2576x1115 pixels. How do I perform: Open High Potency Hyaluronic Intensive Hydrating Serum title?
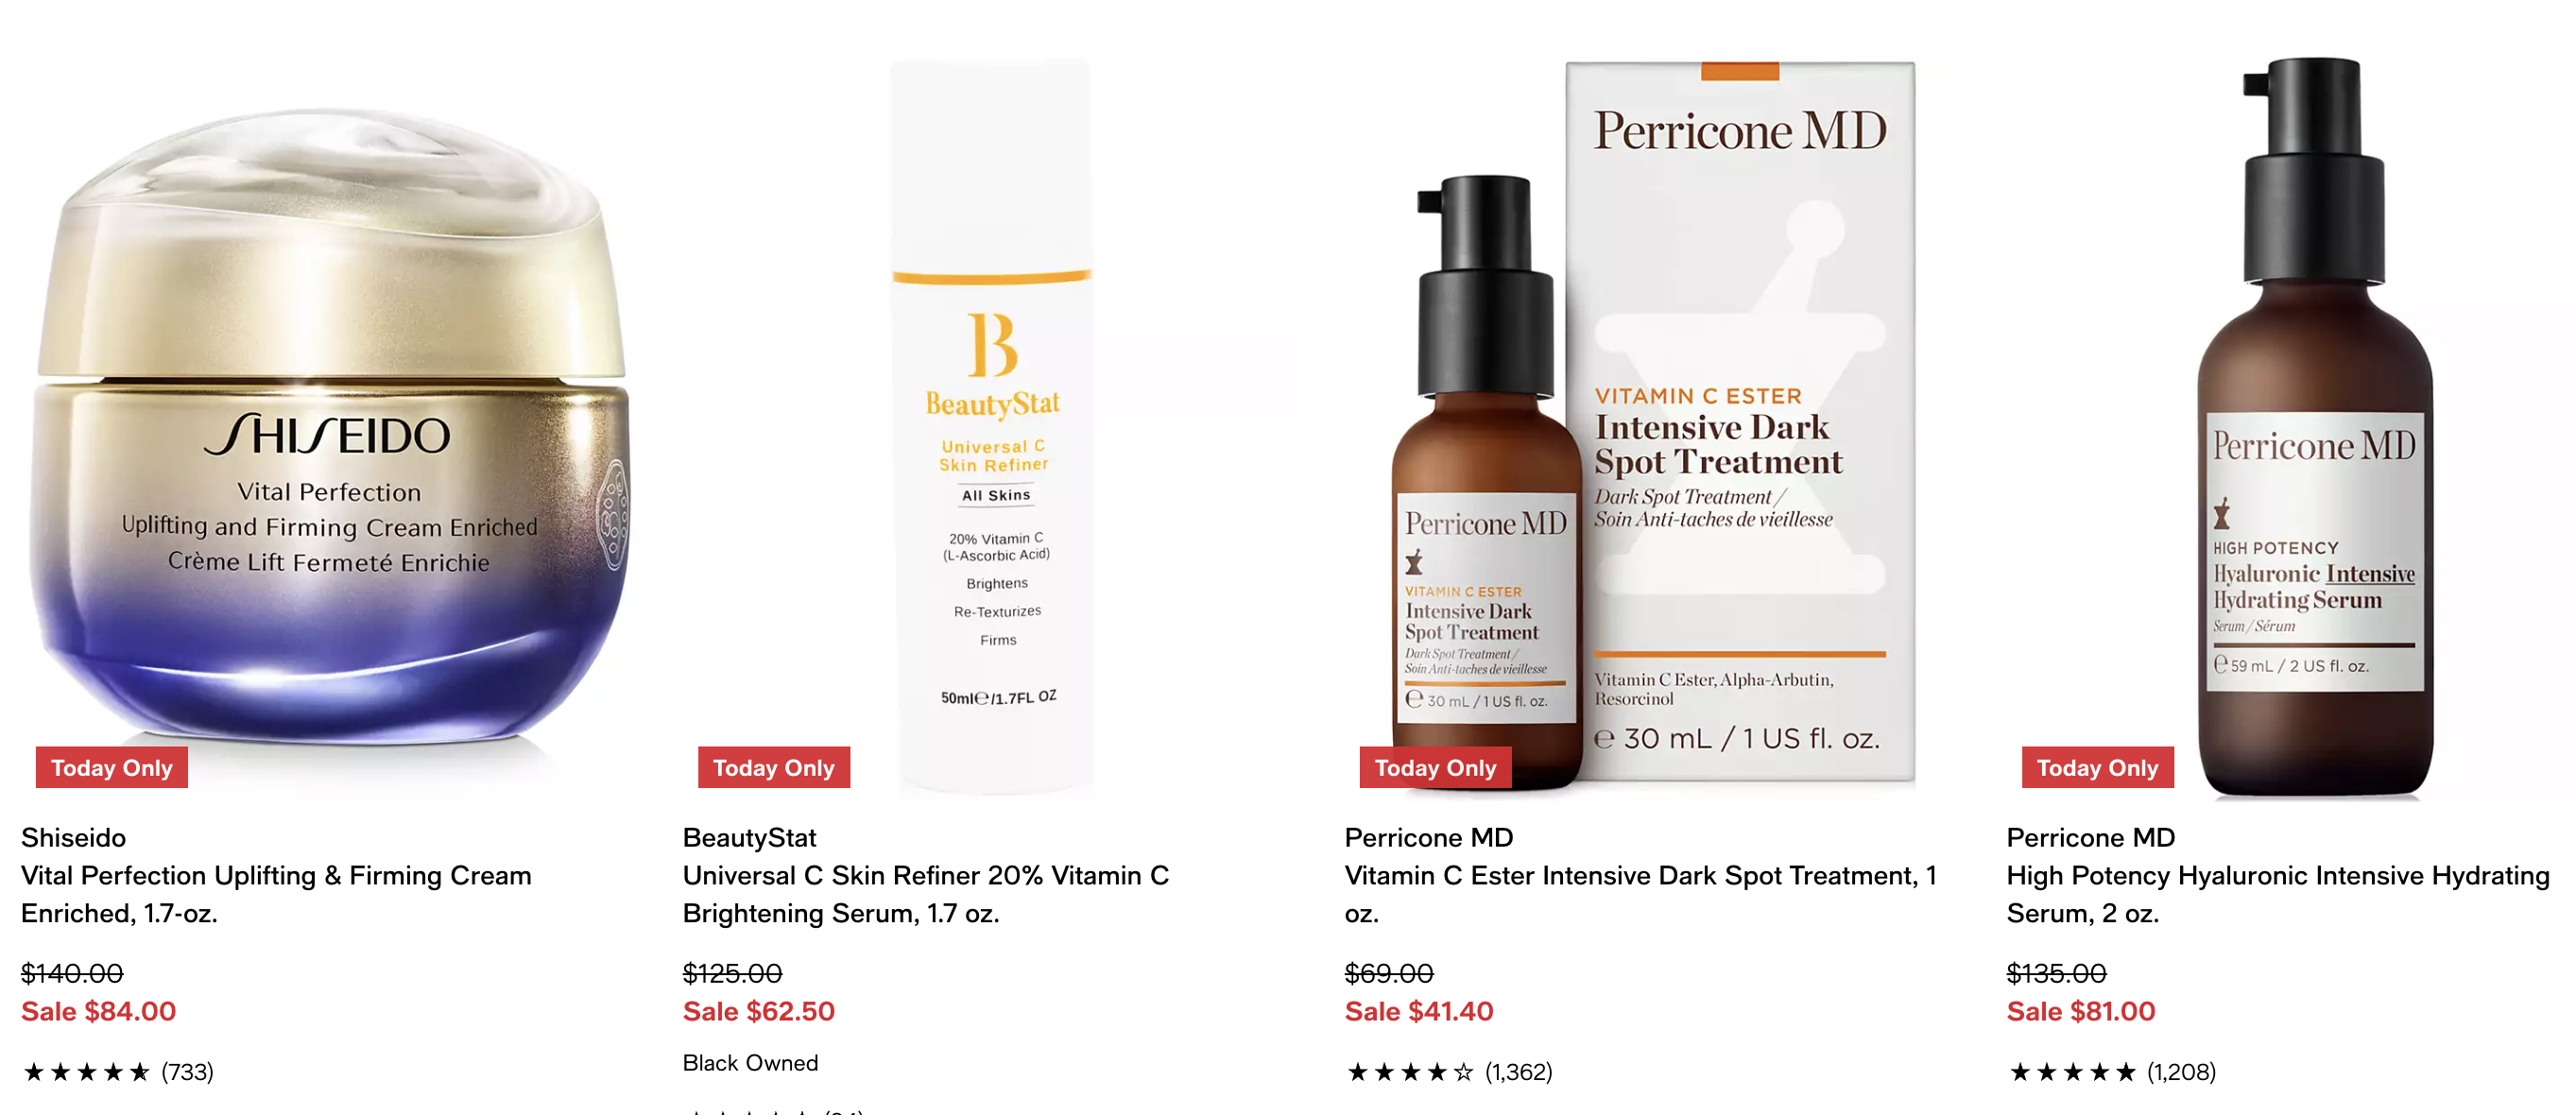click(2278, 894)
